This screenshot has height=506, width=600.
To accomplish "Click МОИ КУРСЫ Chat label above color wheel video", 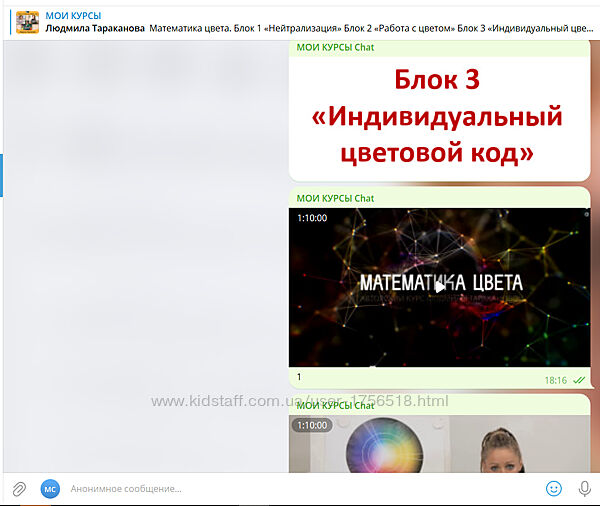I will coord(335,405).
